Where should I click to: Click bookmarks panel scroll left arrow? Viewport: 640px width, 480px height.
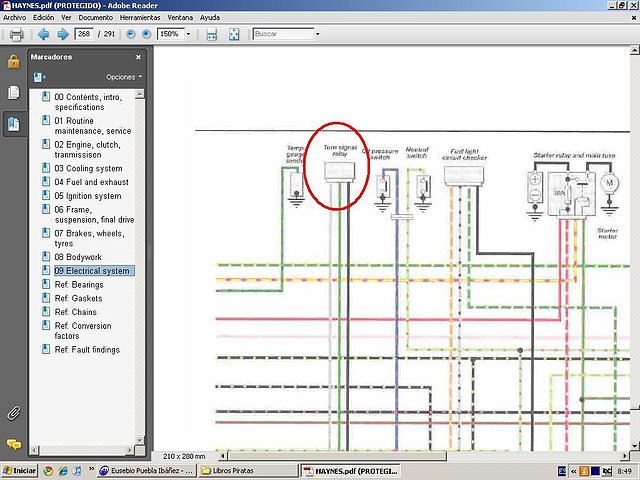coord(34,450)
